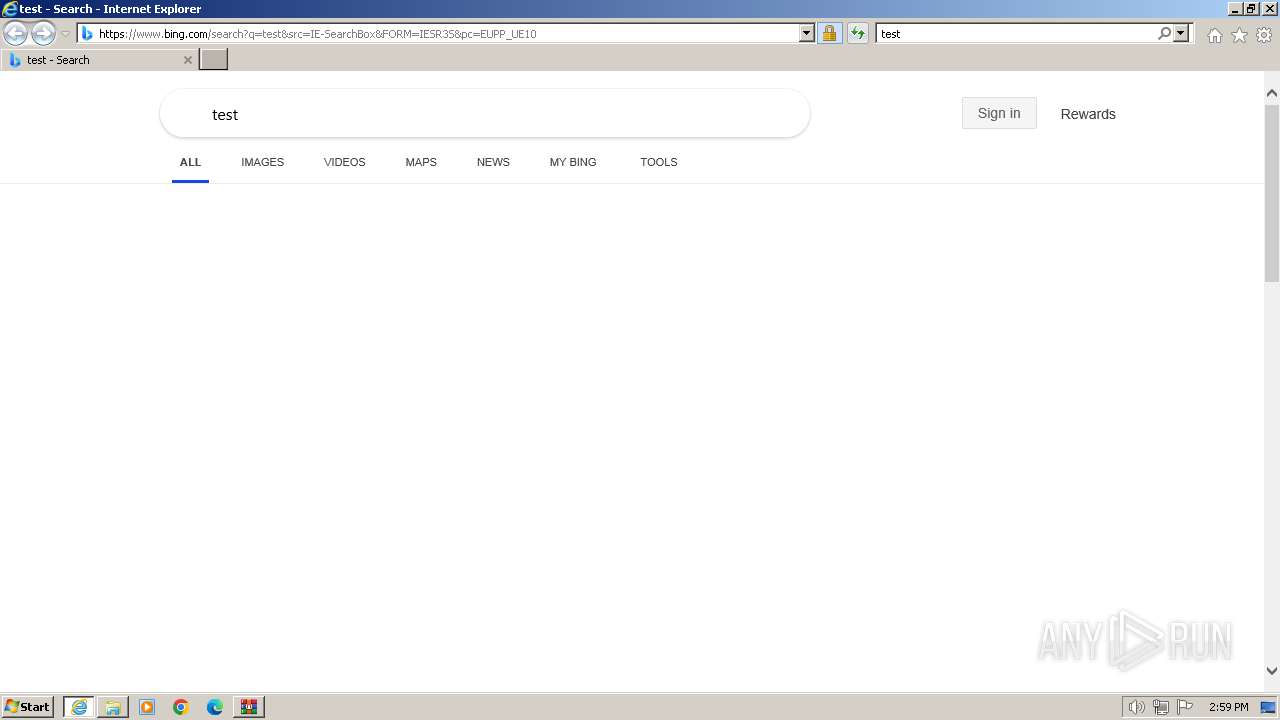The width and height of the screenshot is (1280, 720).
Task: Open a new blank tab
Action: tap(214, 60)
